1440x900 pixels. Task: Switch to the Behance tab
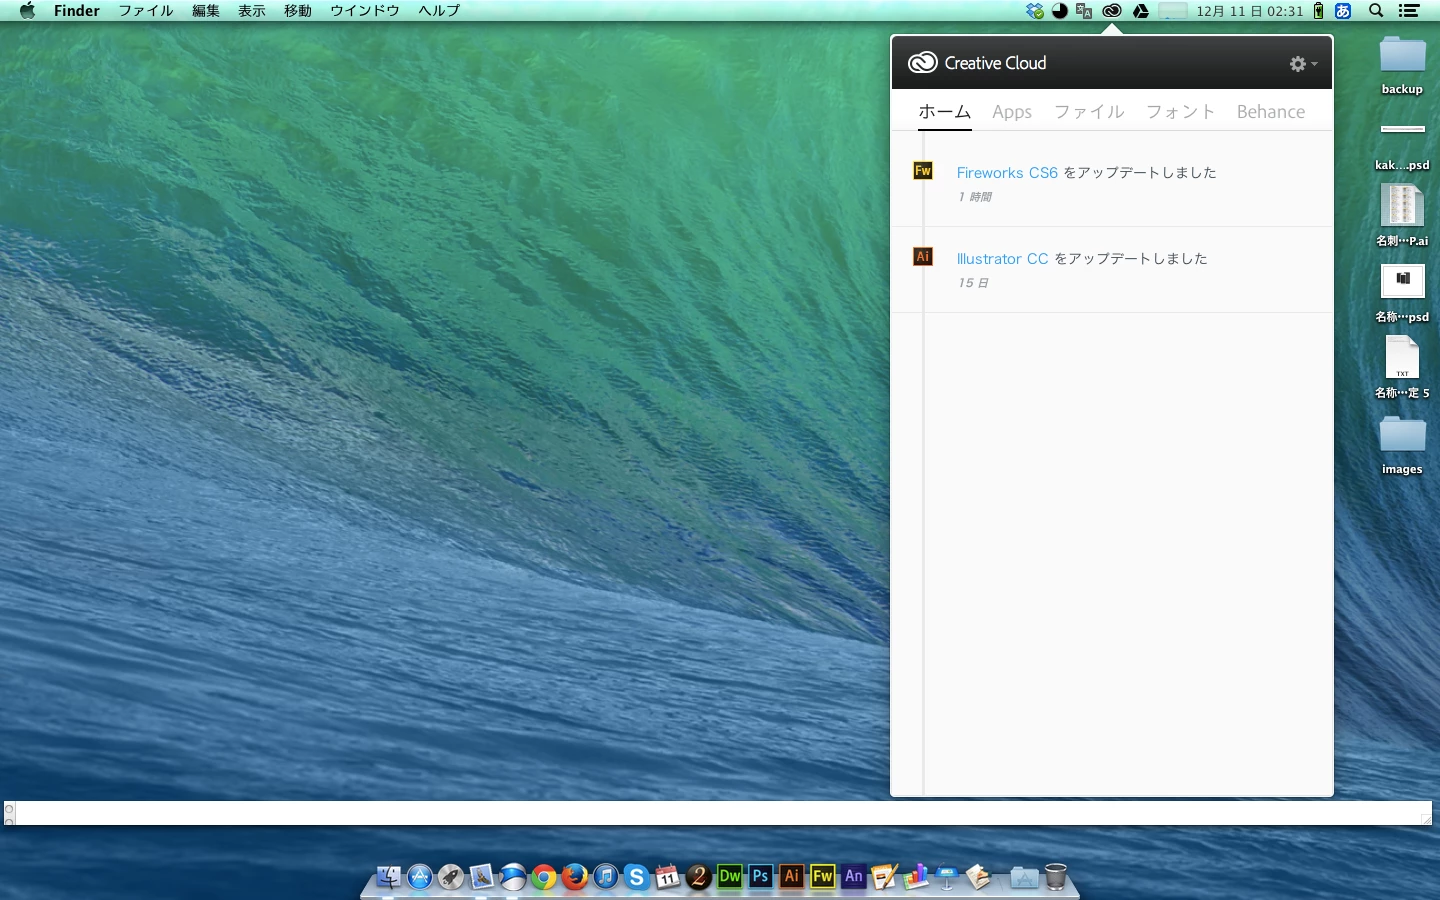pyautogui.click(x=1271, y=112)
